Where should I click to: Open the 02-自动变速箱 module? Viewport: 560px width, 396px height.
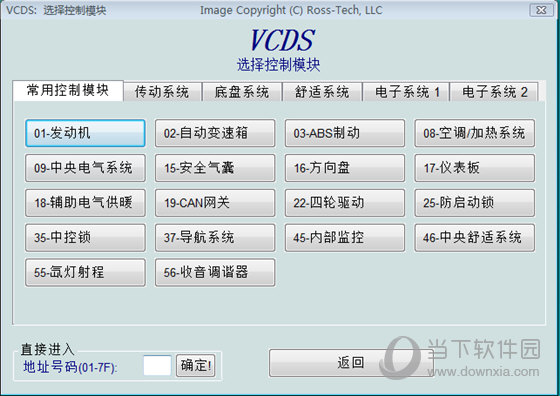[x=215, y=133]
